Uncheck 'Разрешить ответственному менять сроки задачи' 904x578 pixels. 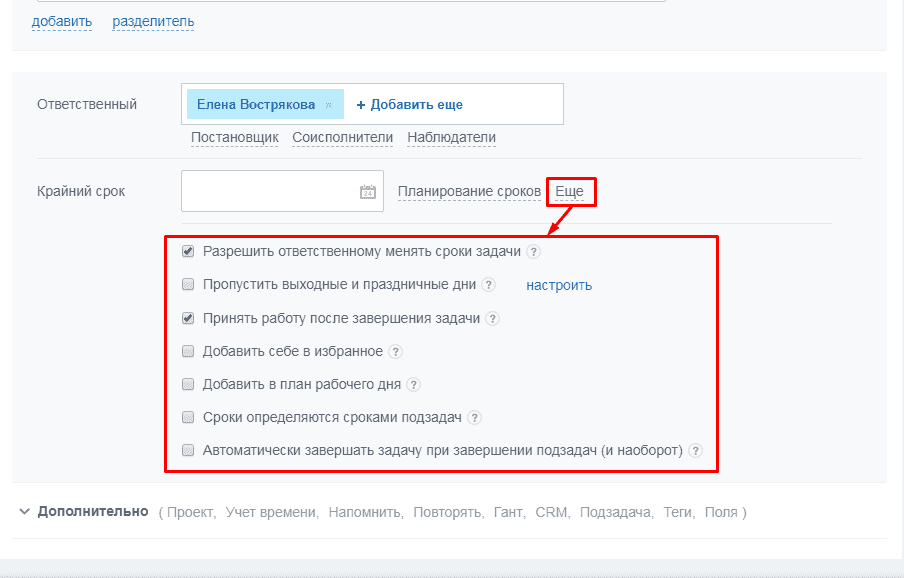tap(188, 252)
